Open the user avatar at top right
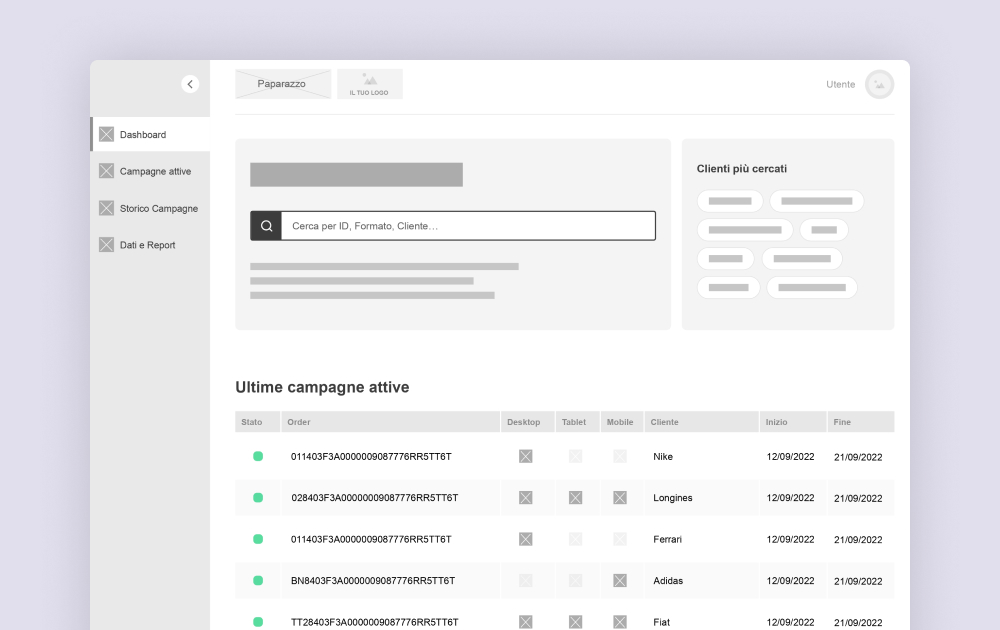Viewport: 1000px width, 630px height. [x=879, y=84]
